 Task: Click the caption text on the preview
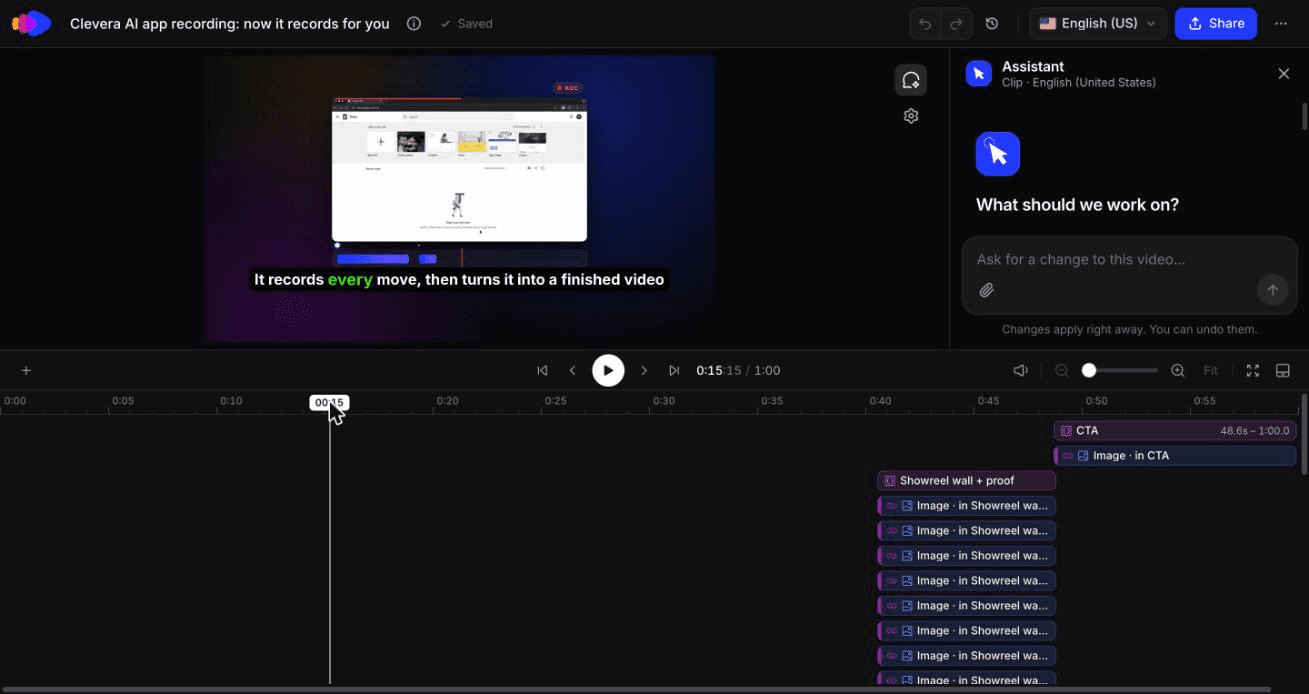point(459,280)
